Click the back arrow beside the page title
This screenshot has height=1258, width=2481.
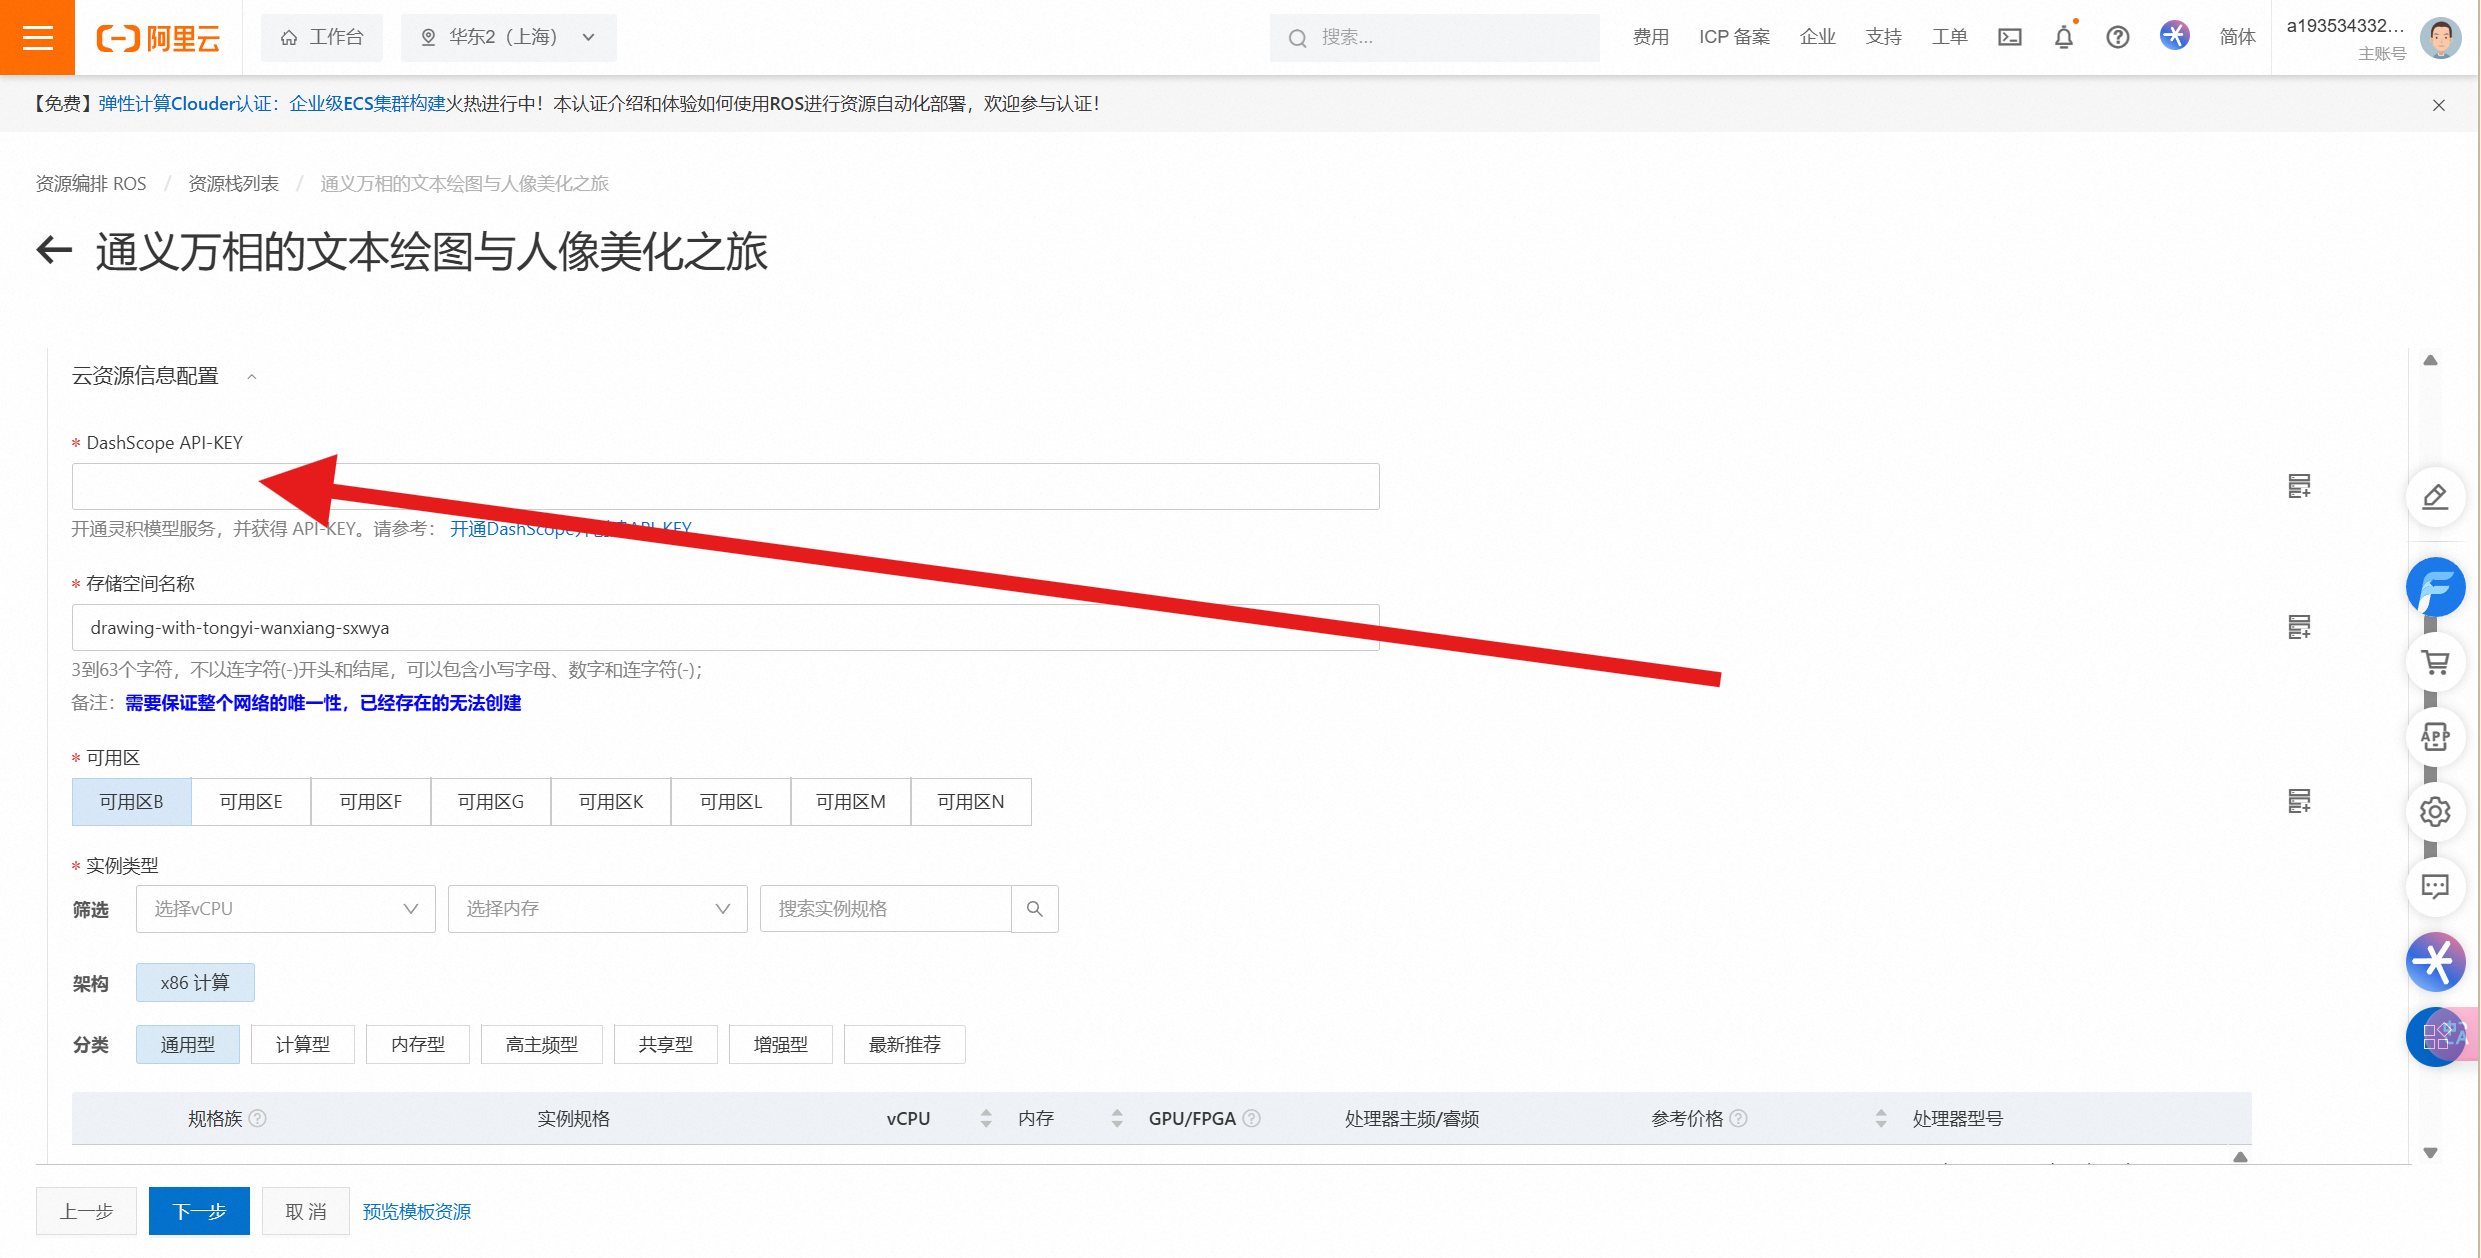[x=55, y=250]
